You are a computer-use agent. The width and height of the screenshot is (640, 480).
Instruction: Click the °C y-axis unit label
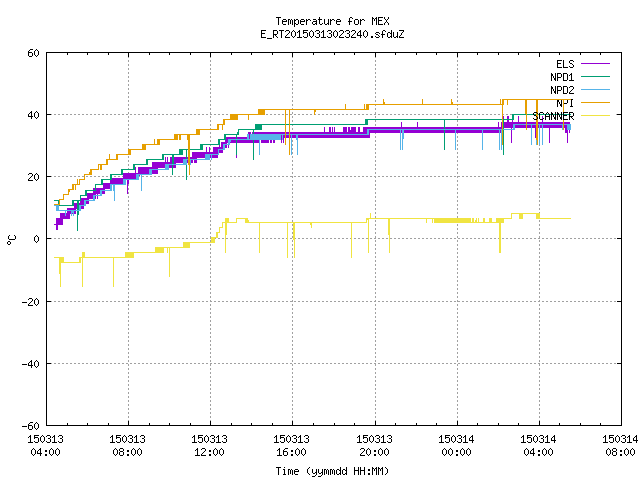11,240
